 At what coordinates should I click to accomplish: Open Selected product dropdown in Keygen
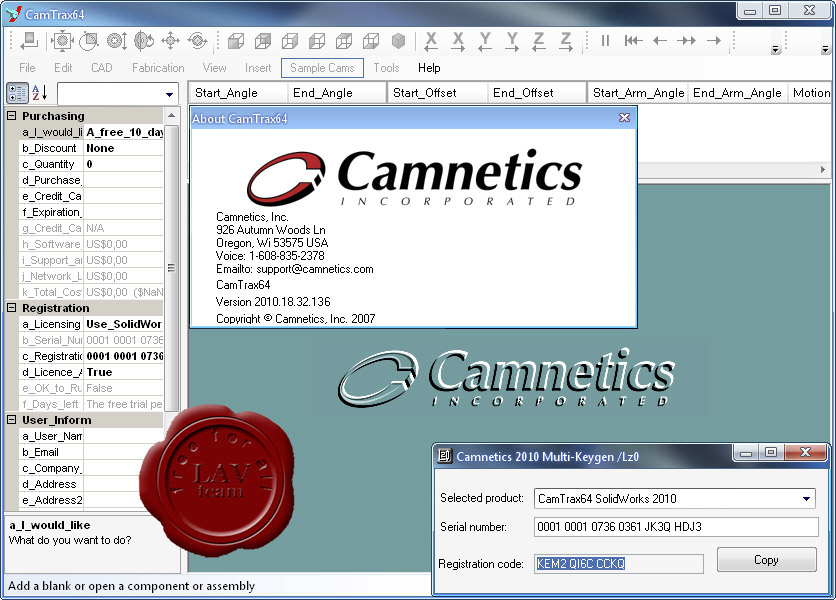click(807, 499)
